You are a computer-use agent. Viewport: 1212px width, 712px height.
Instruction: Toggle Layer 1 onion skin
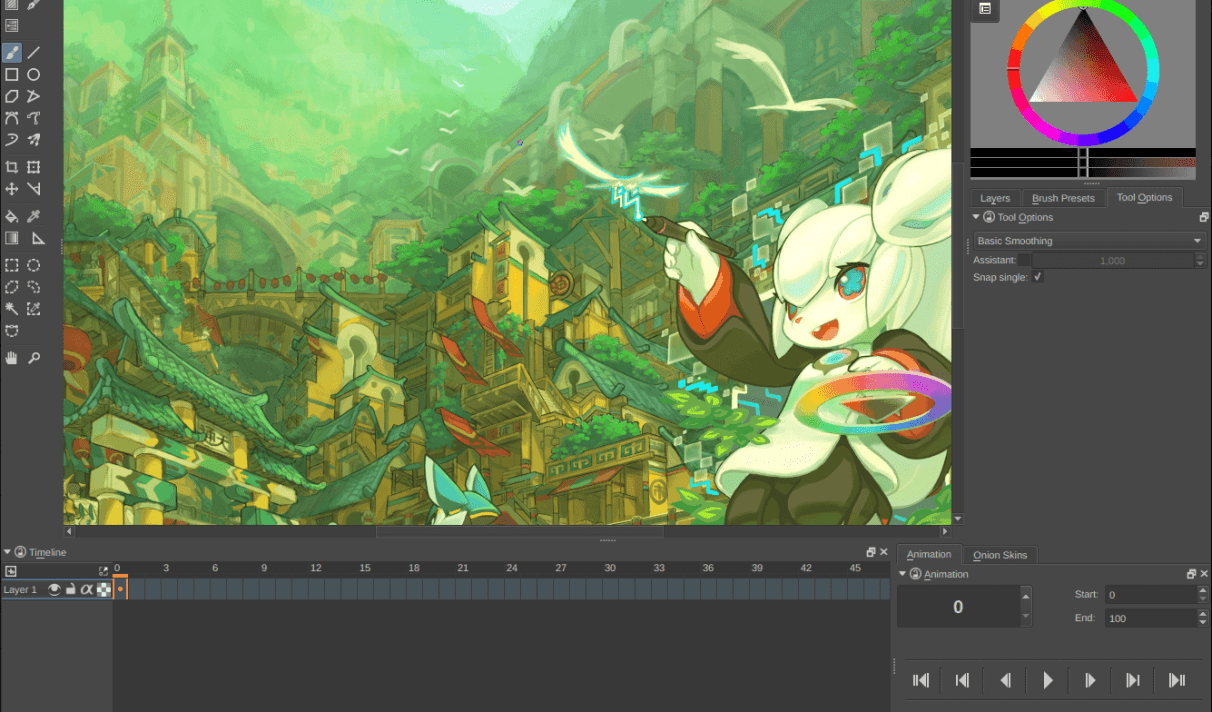click(103, 590)
